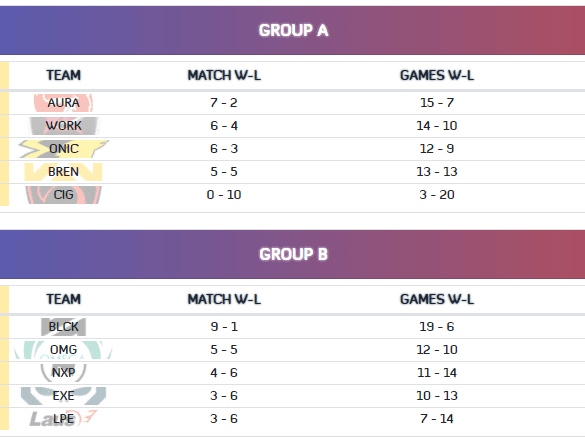The width and height of the screenshot is (585, 447).
Task: Click Group A TEAM column header
Action: 63,75
